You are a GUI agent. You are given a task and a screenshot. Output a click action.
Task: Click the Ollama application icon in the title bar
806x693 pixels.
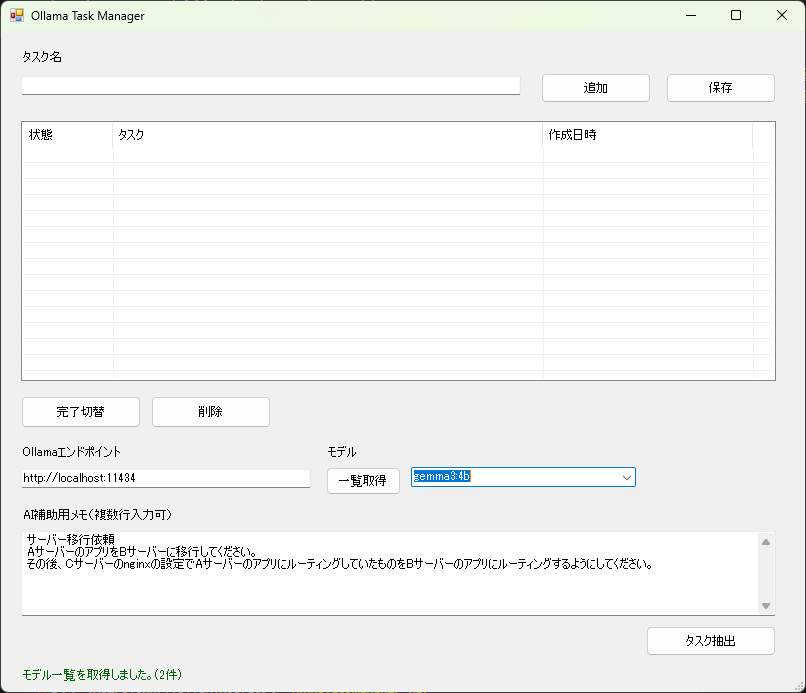[x=17, y=15]
